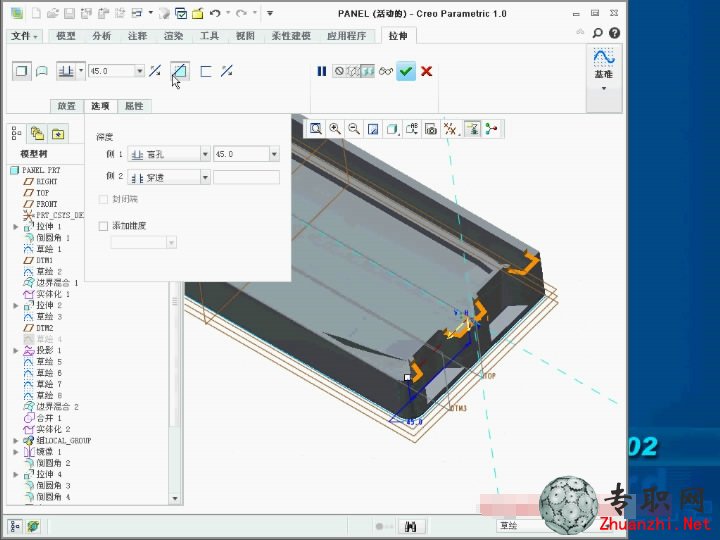Viewport: 720px width, 540px height.
Task: Select extrude as surface icon
Action: coord(42,71)
